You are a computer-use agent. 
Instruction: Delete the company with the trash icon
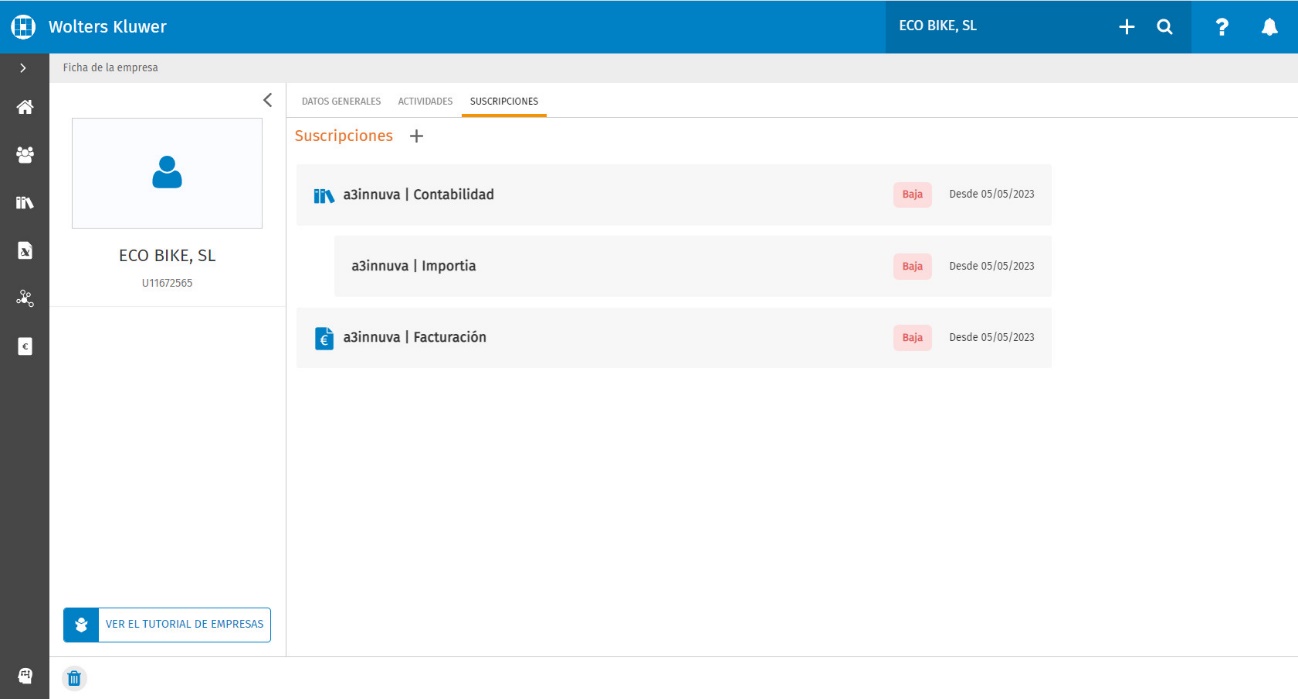click(74, 679)
